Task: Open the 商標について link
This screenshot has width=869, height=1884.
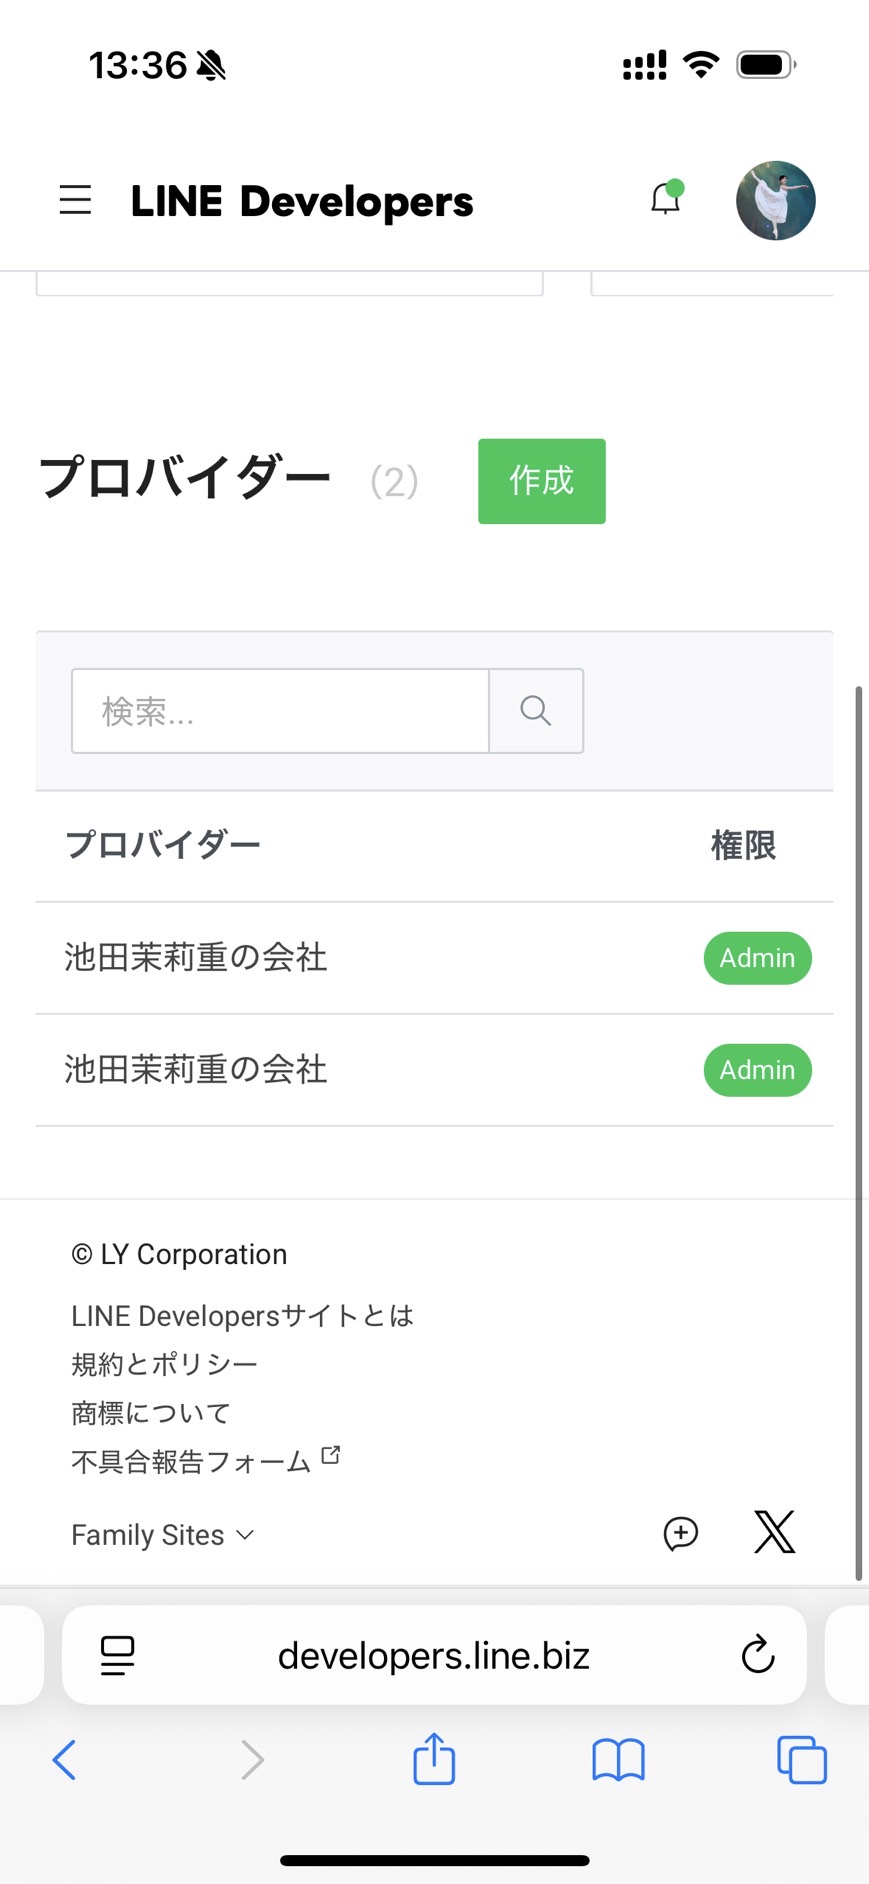Action: point(151,1413)
